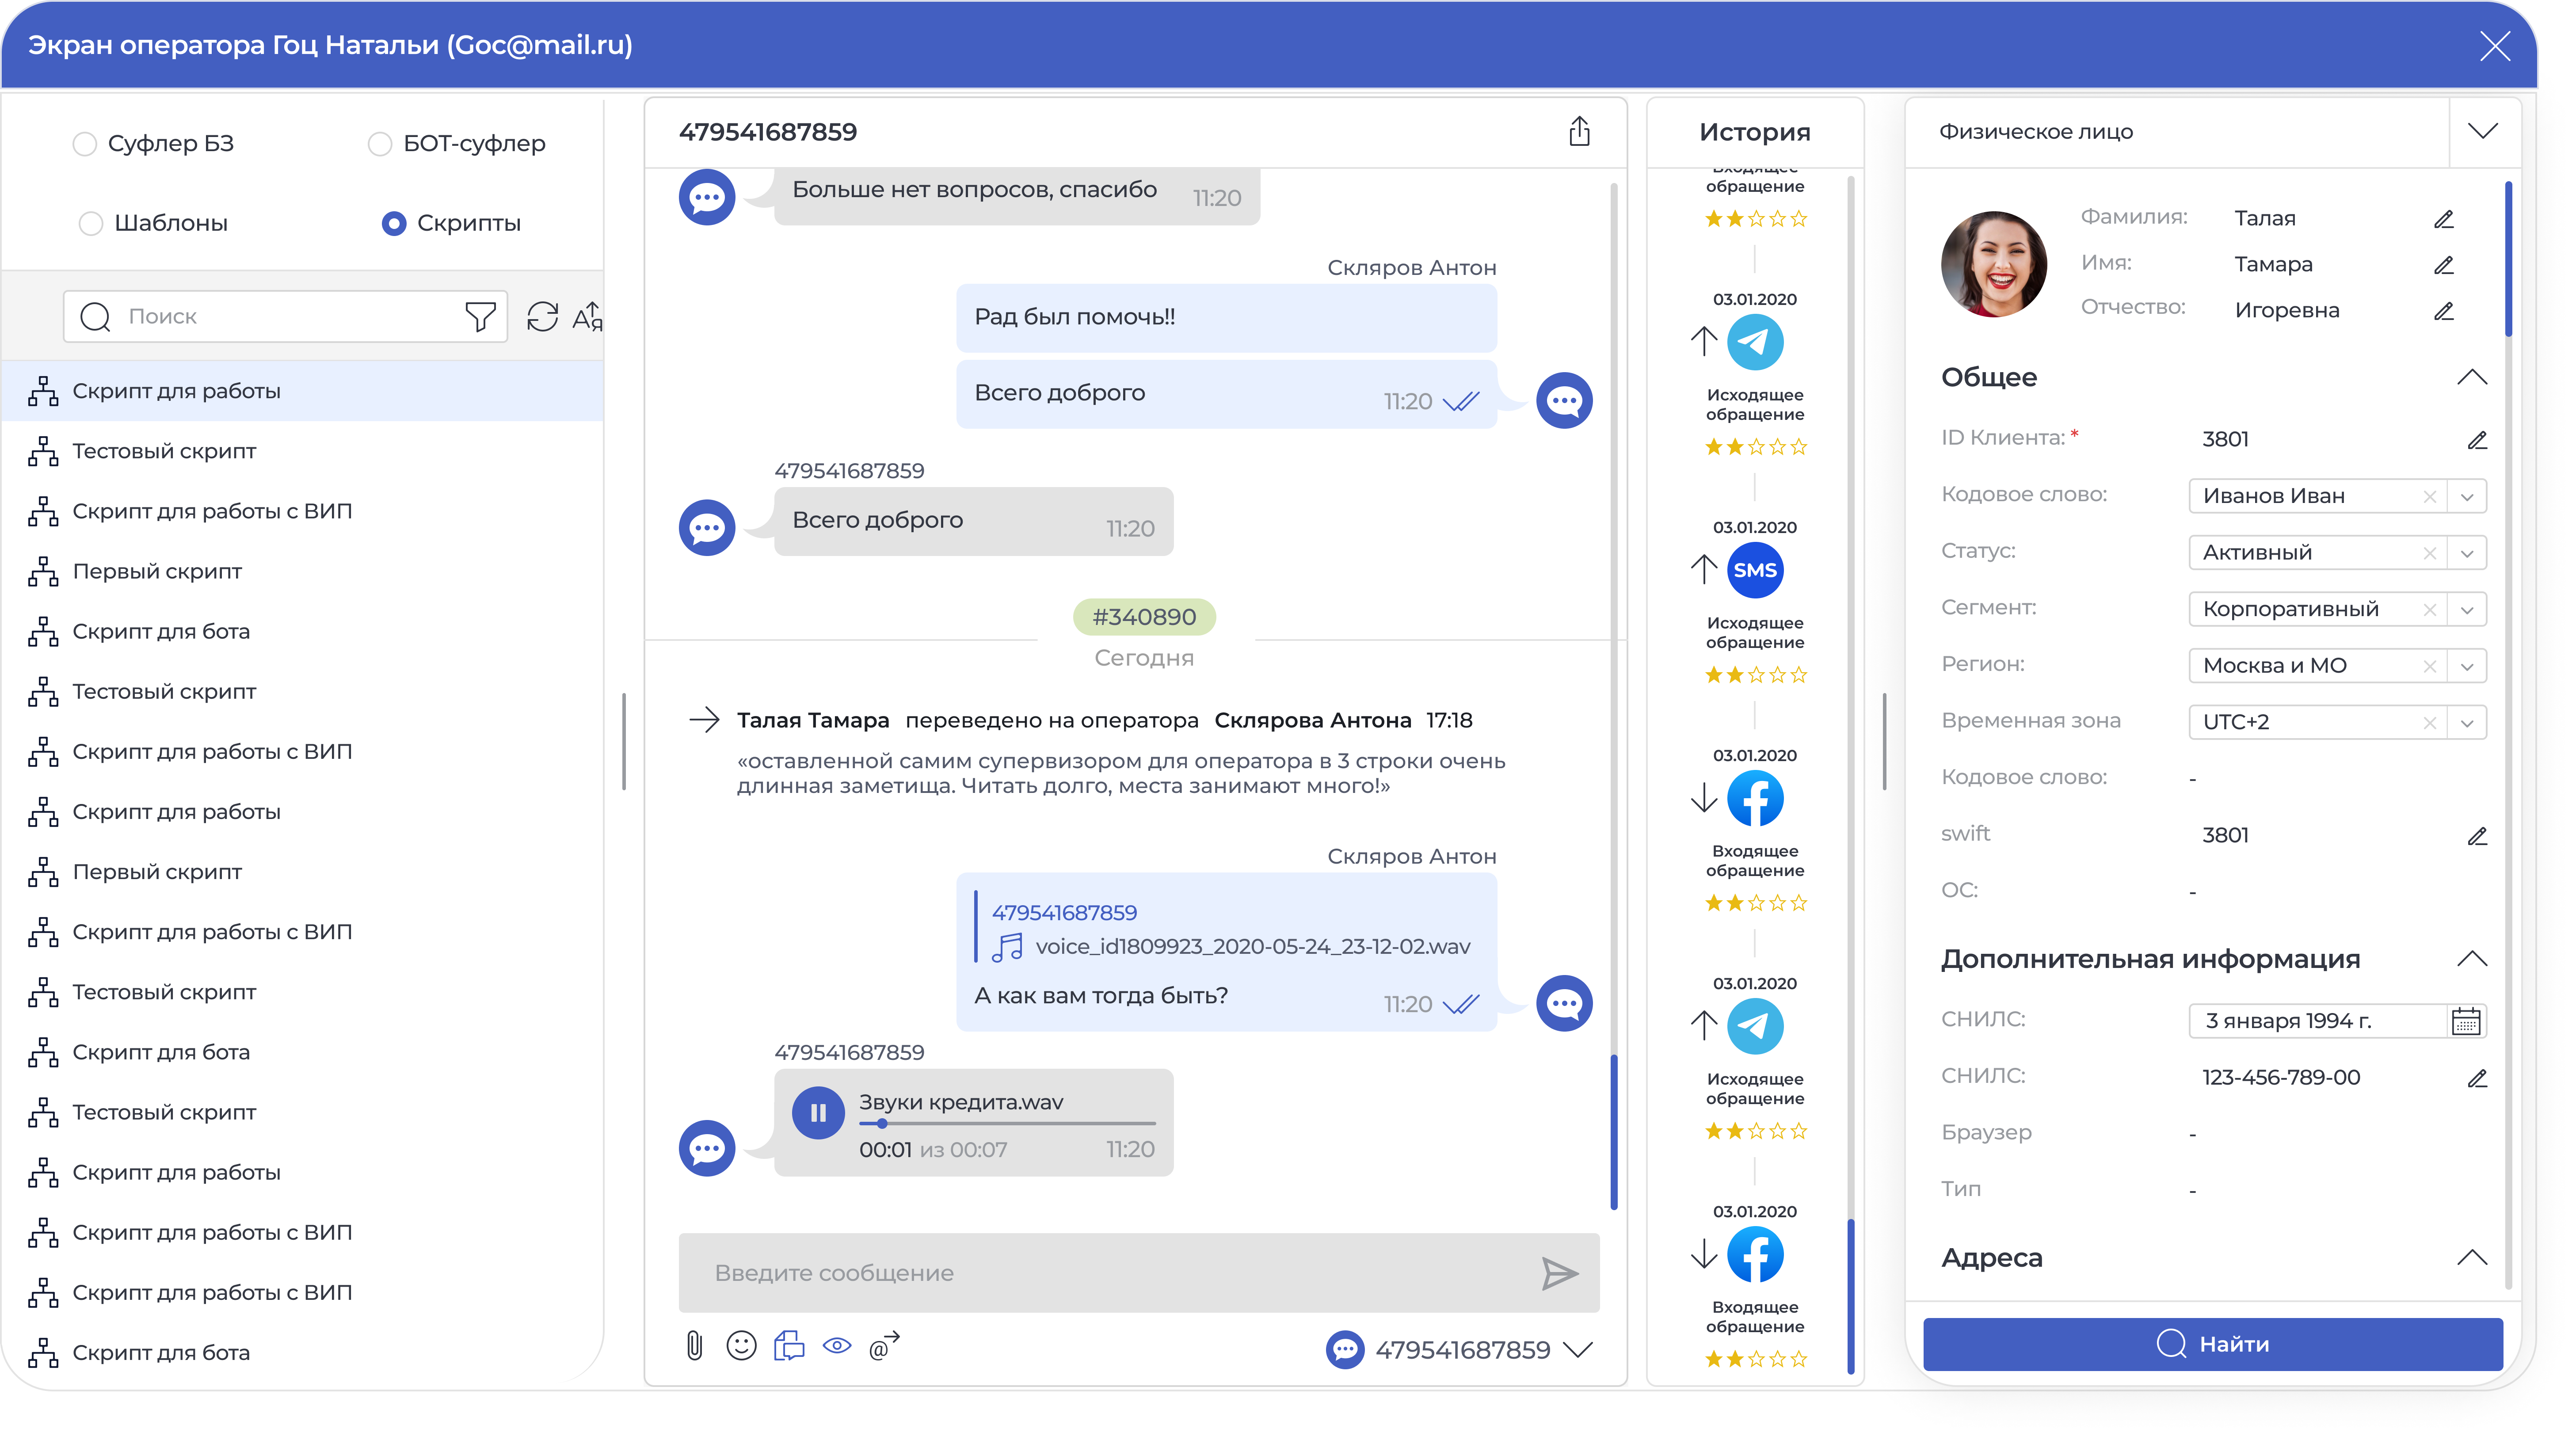This screenshot has height=1440, width=2576.
Task: Open the emoji smiley picker
Action: [x=741, y=1345]
